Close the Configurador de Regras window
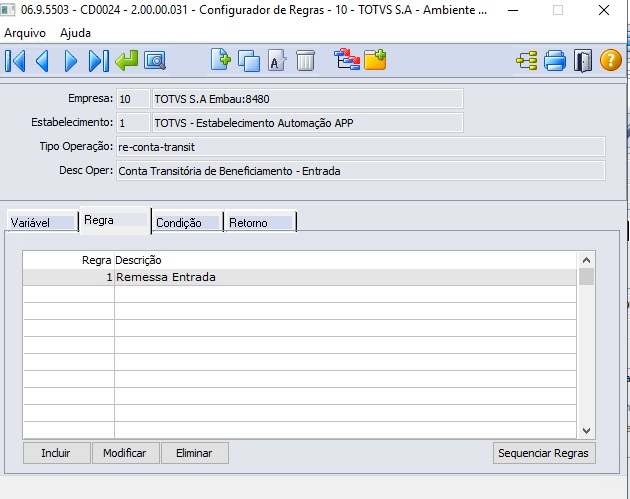This screenshot has width=630, height=499. pyautogui.click(x=604, y=10)
